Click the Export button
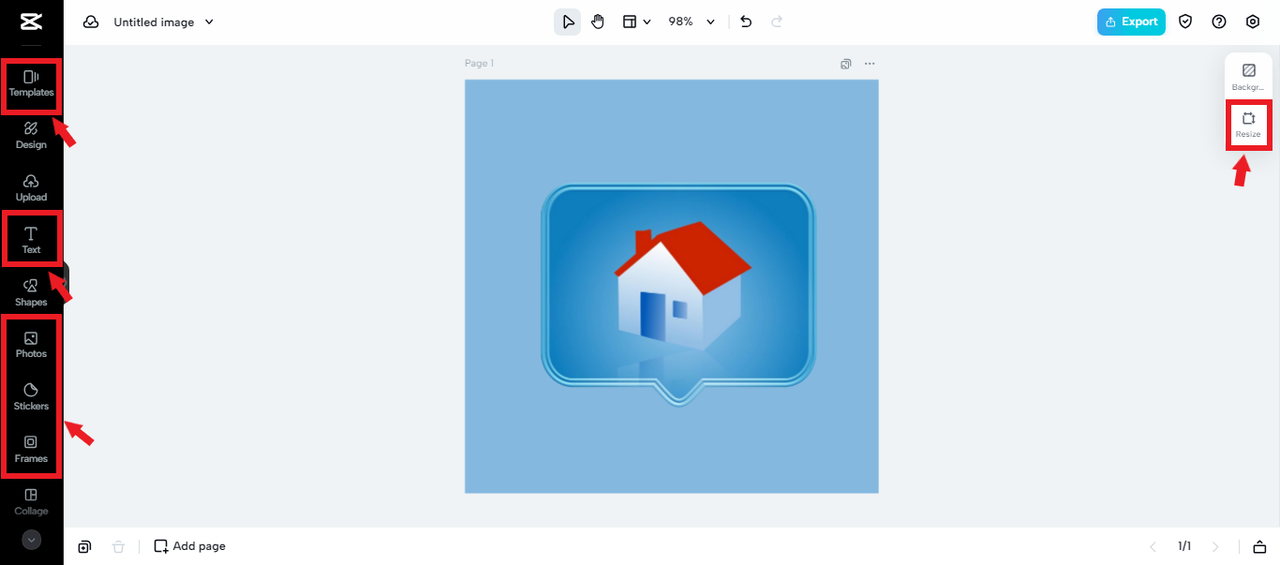1280x565 pixels. (1131, 22)
